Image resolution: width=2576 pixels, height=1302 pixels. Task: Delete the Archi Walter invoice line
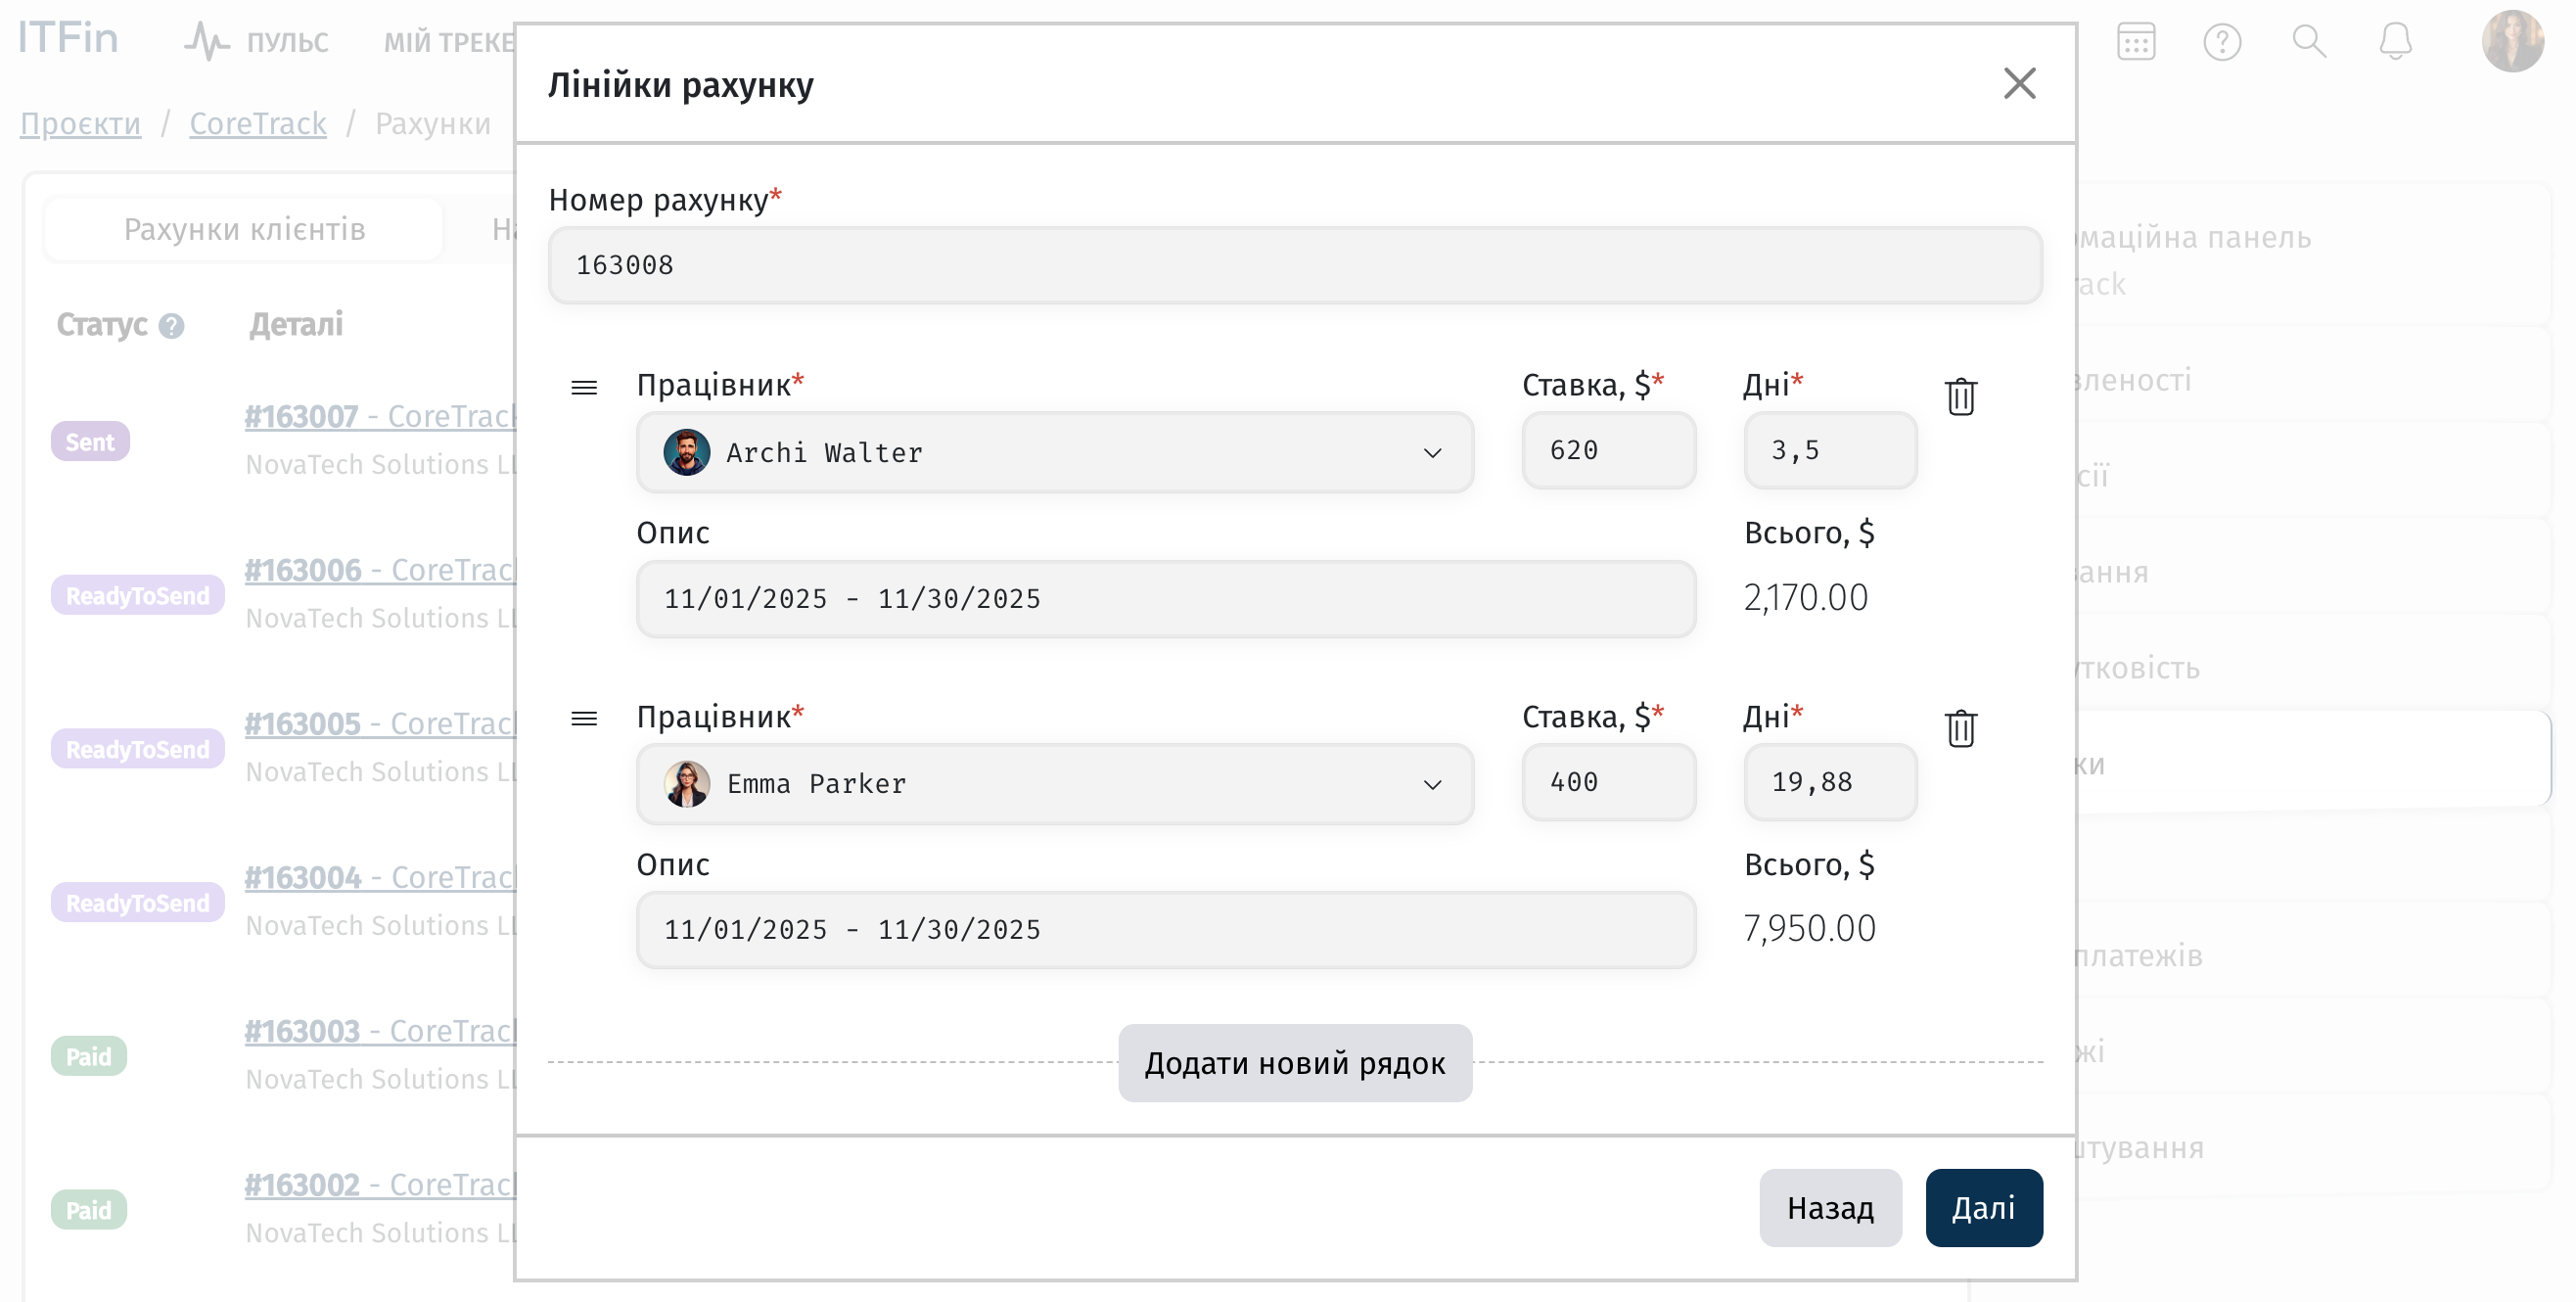(x=1960, y=397)
